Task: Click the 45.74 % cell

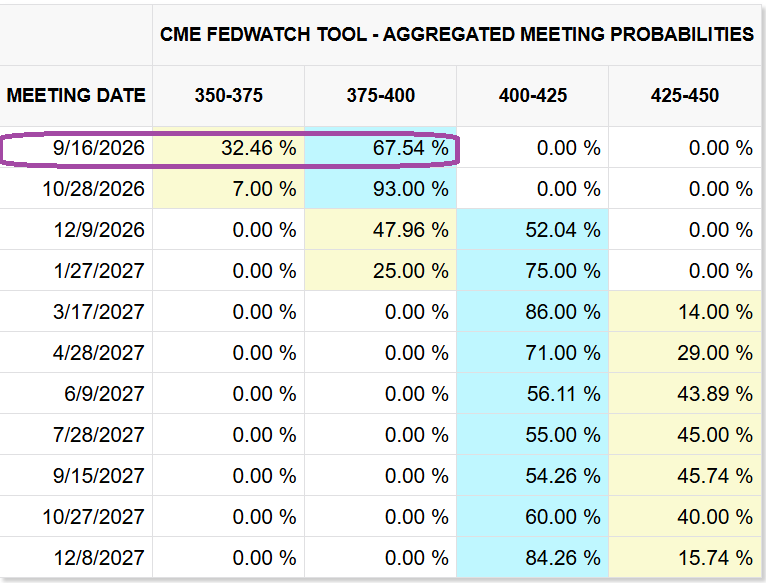Action: point(685,475)
